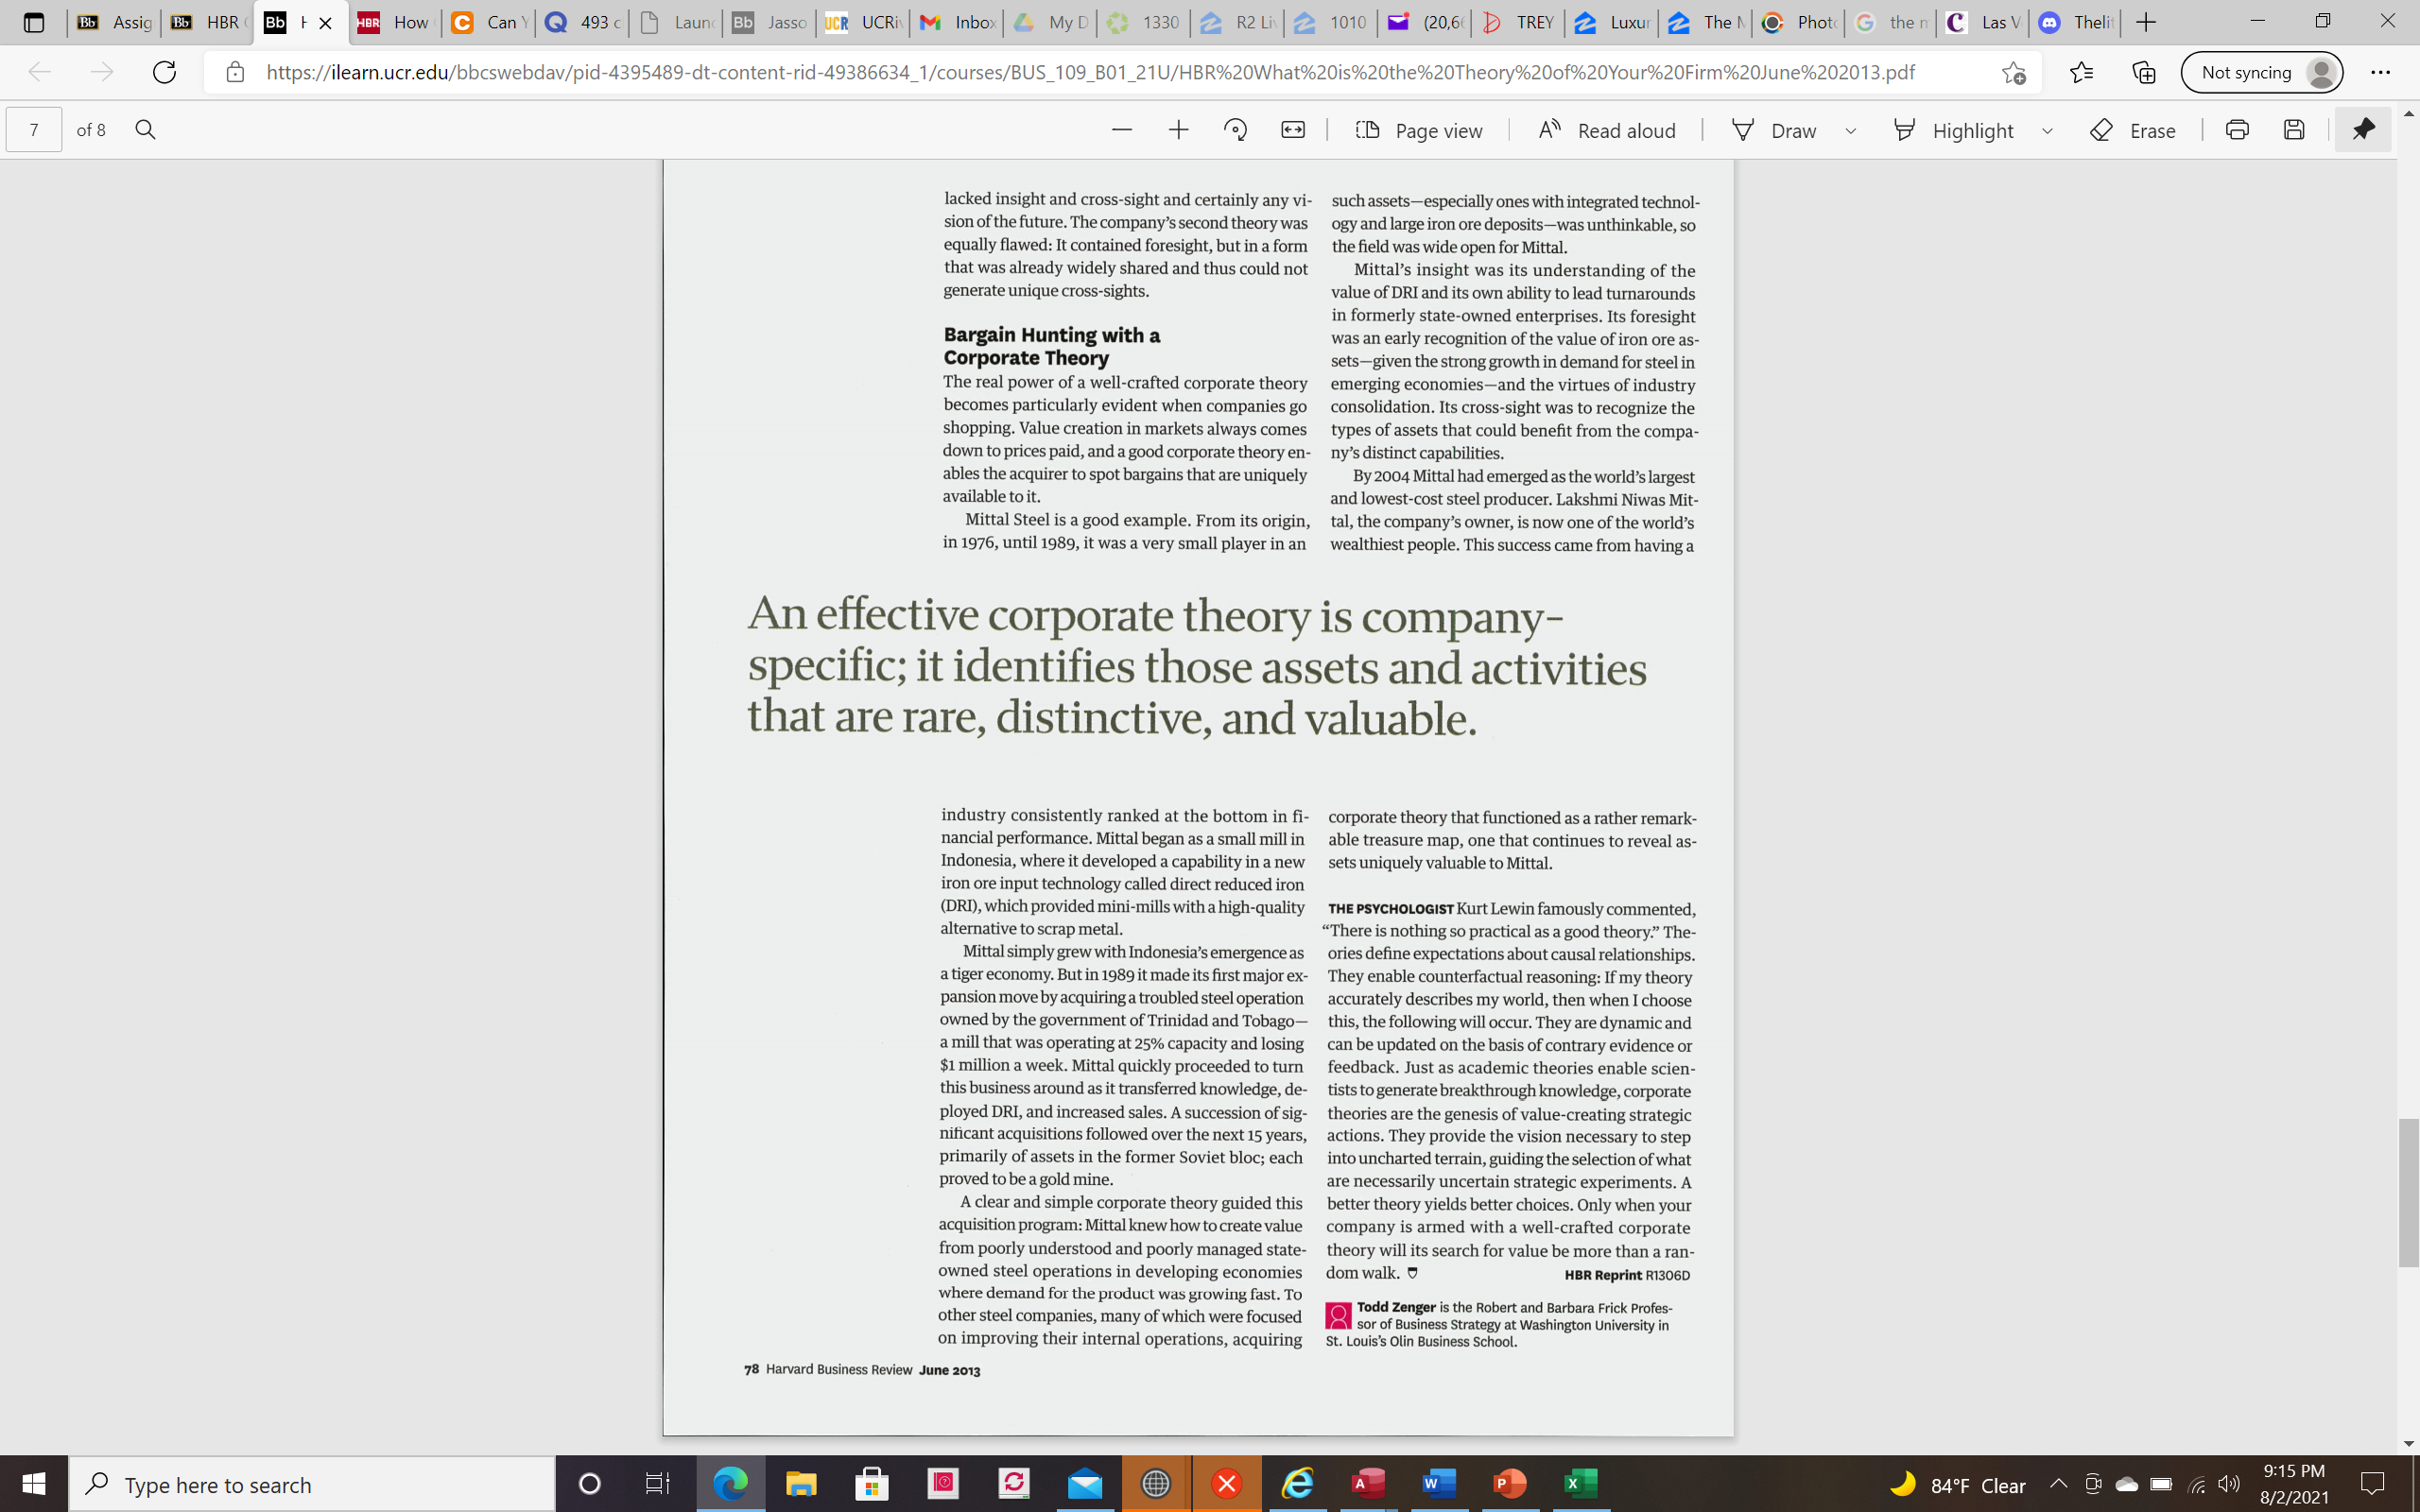Unpin the PDF toolbar
Screen dimensions: 2420x1512
pyautogui.click(x=2363, y=130)
